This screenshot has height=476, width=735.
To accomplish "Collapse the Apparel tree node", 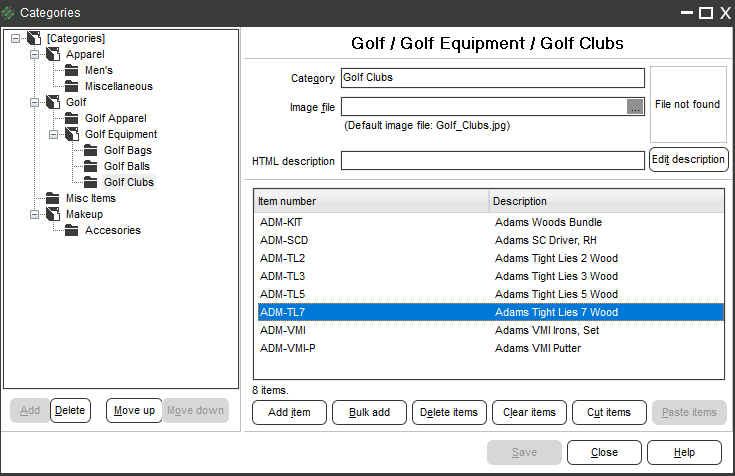I will click(34, 54).
